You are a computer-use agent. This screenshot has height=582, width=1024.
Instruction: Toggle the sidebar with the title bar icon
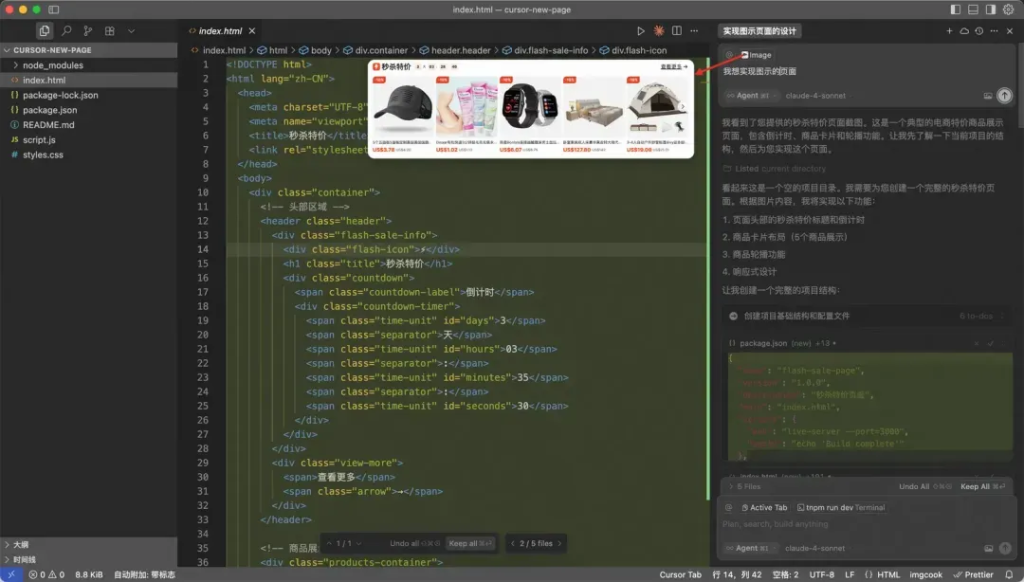[x=53, y=9]
